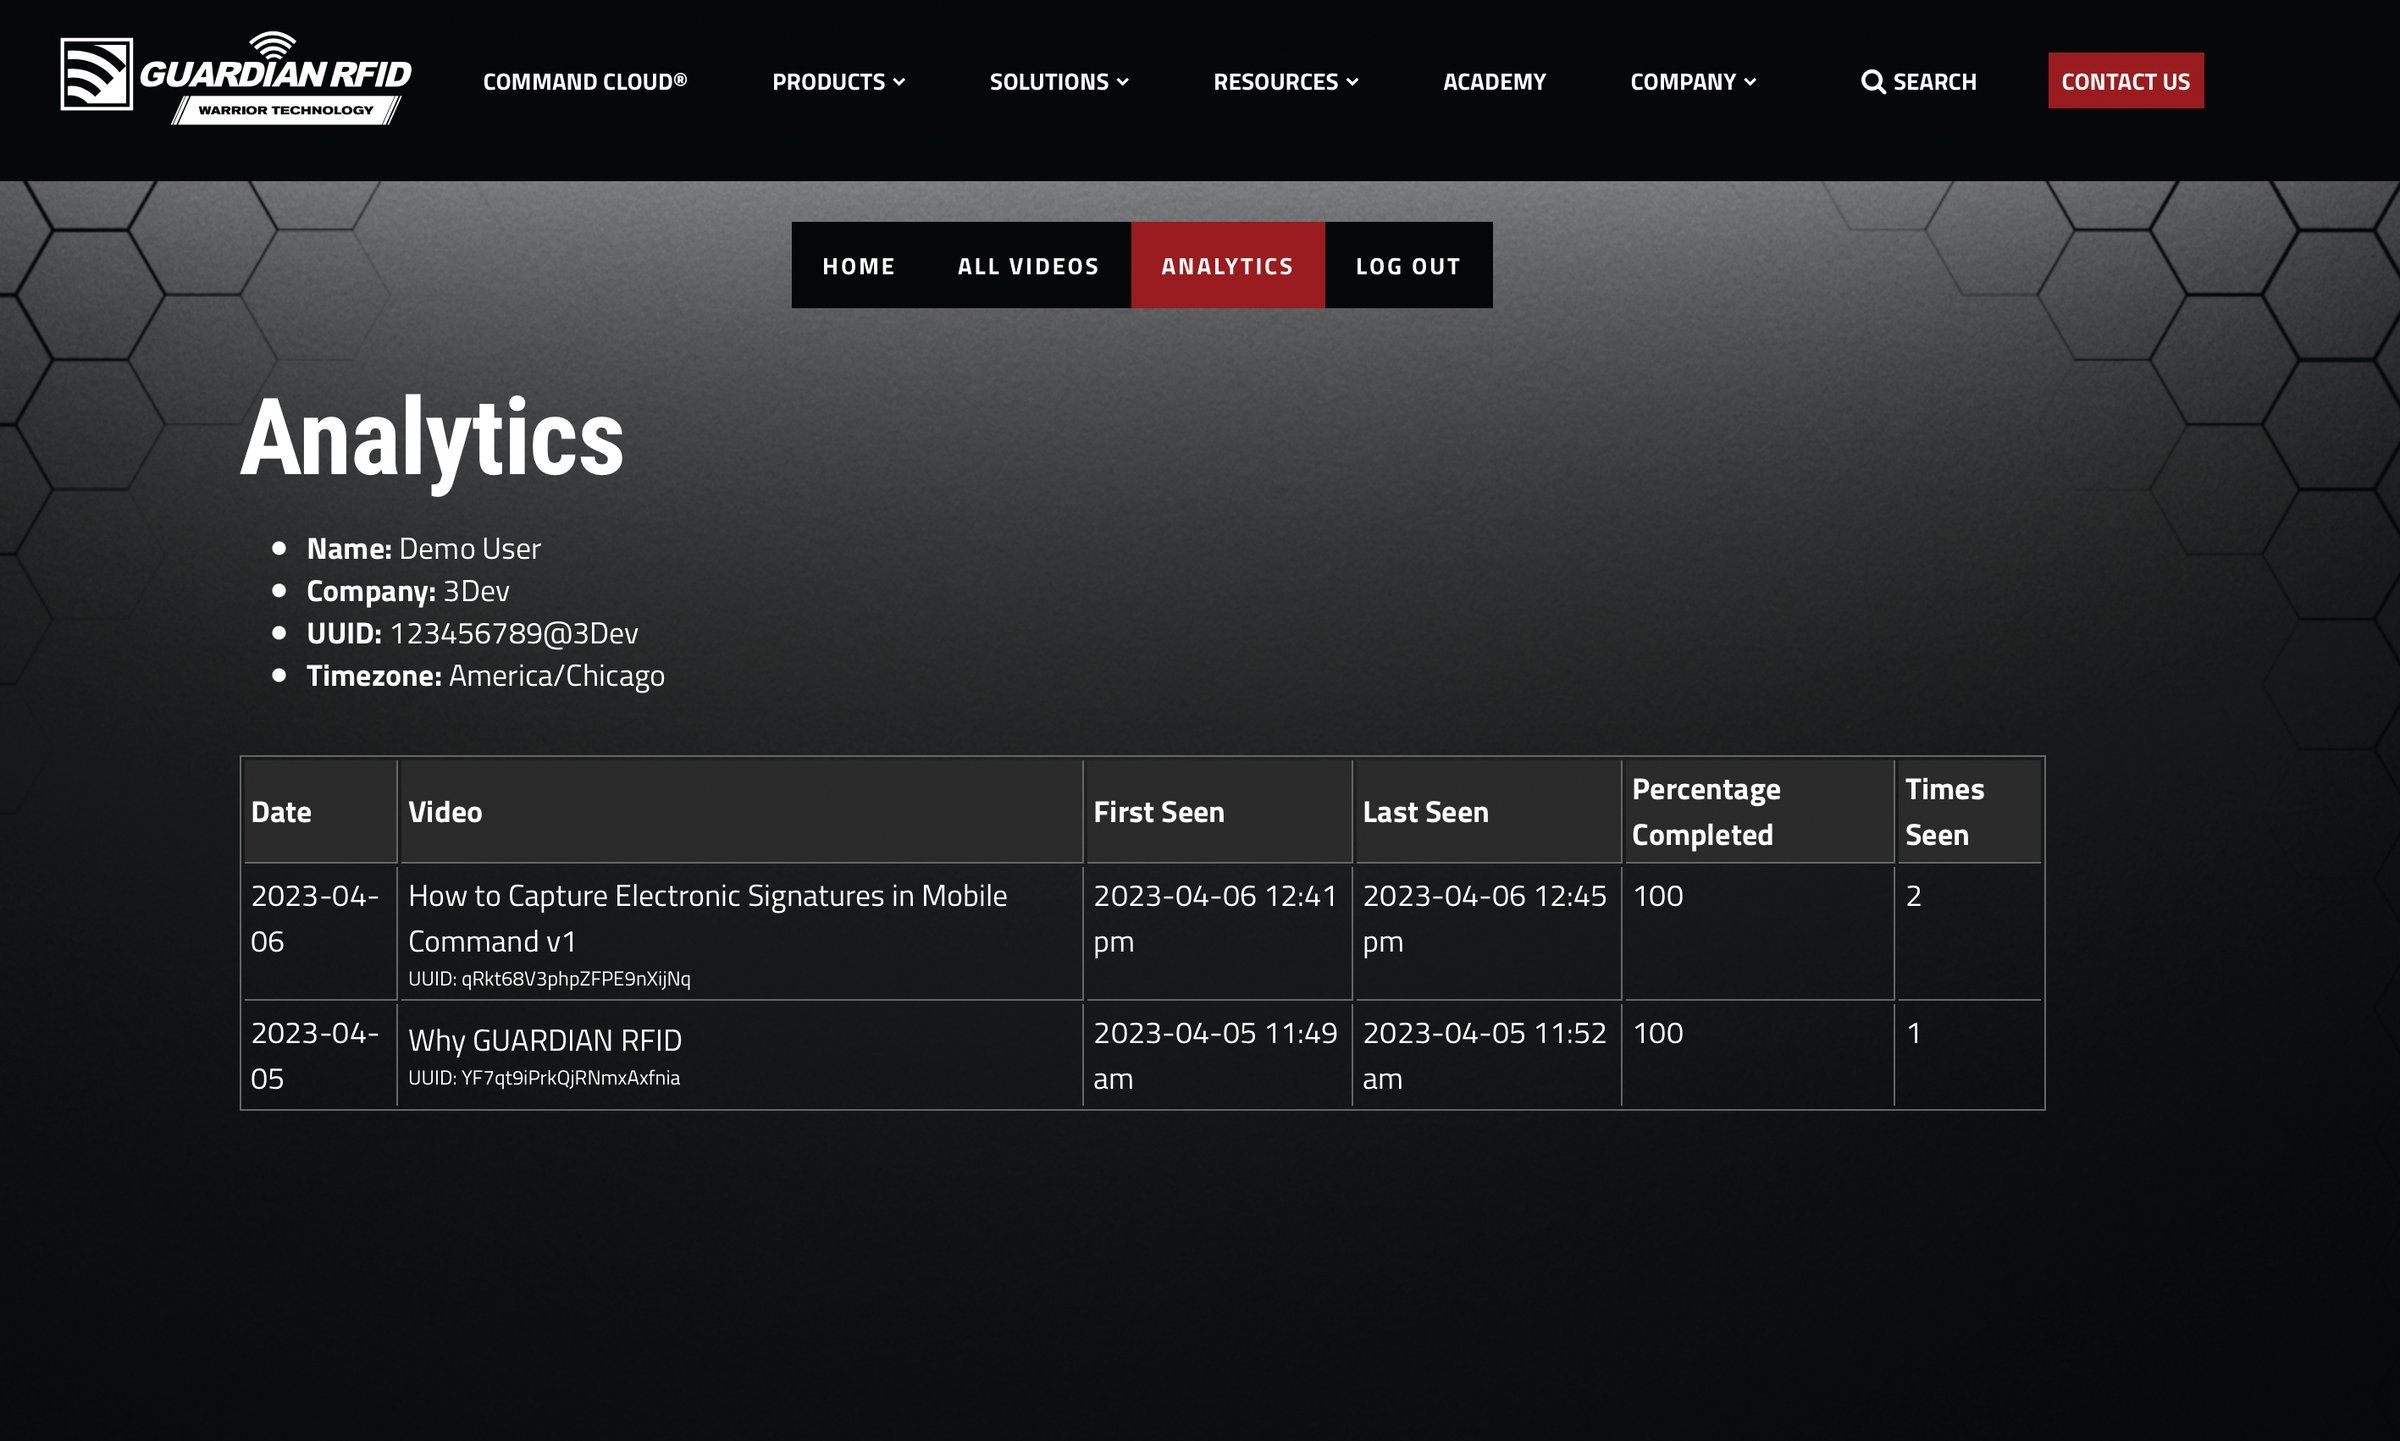Click the Video column header
Image resolution: width=2400 pixels, height=1441 pixels.
point(741,811)
